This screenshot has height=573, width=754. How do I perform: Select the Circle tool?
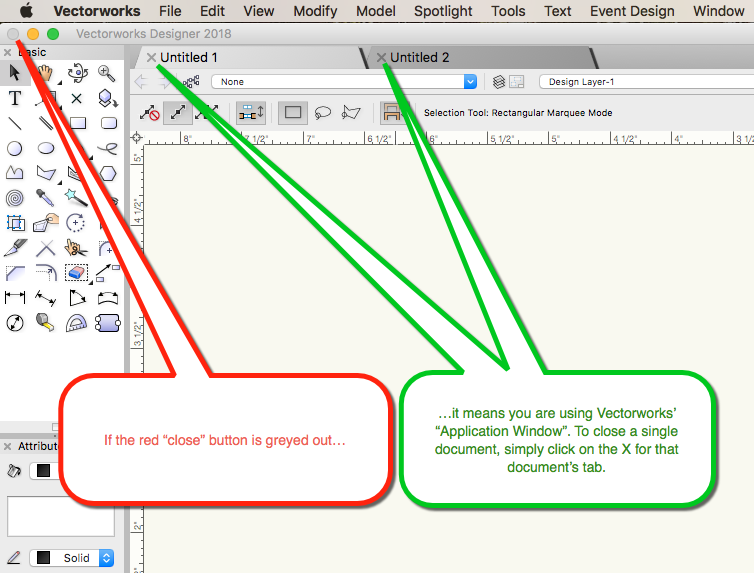(x=15, y=149)
